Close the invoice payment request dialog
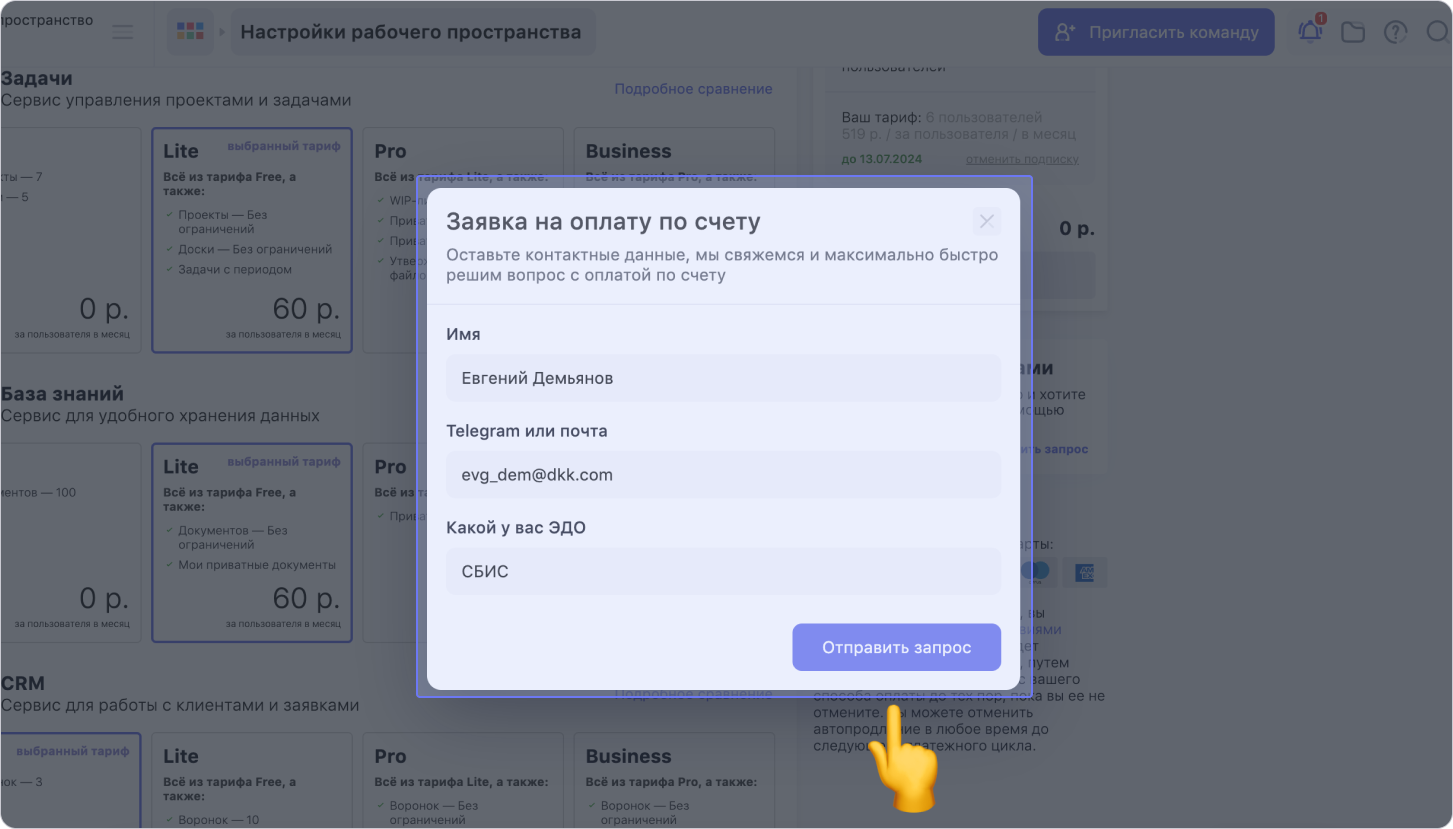1453x829 pixels. click(x=986, y=221)
